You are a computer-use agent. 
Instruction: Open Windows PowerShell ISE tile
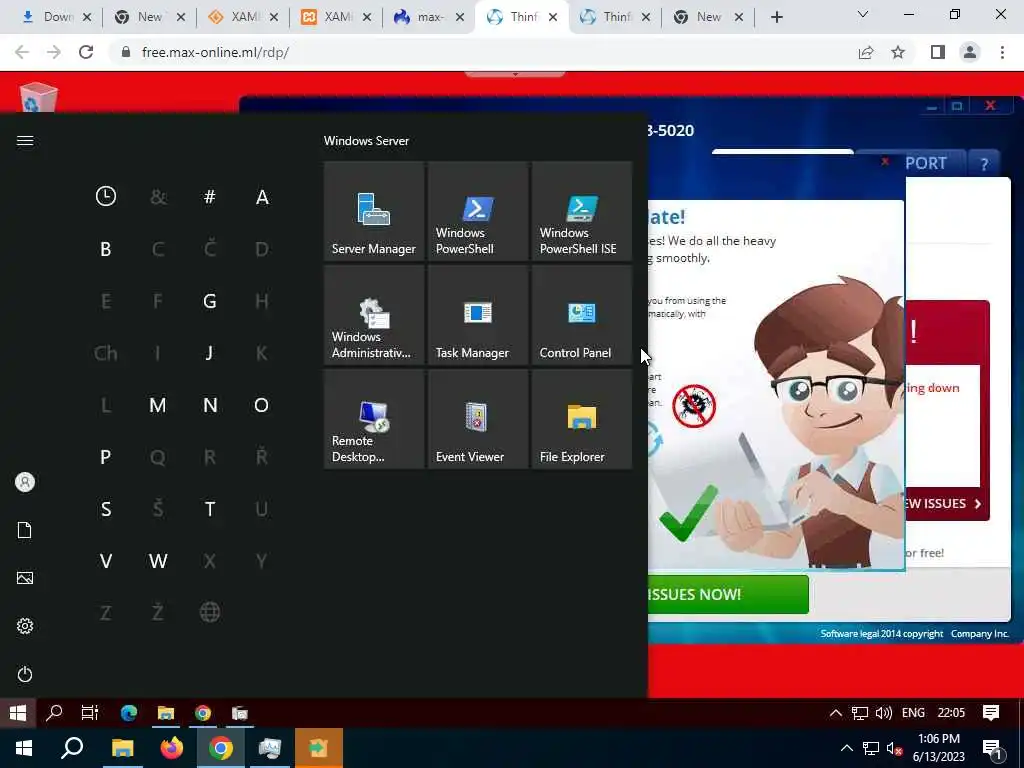(x=581, y=211)
